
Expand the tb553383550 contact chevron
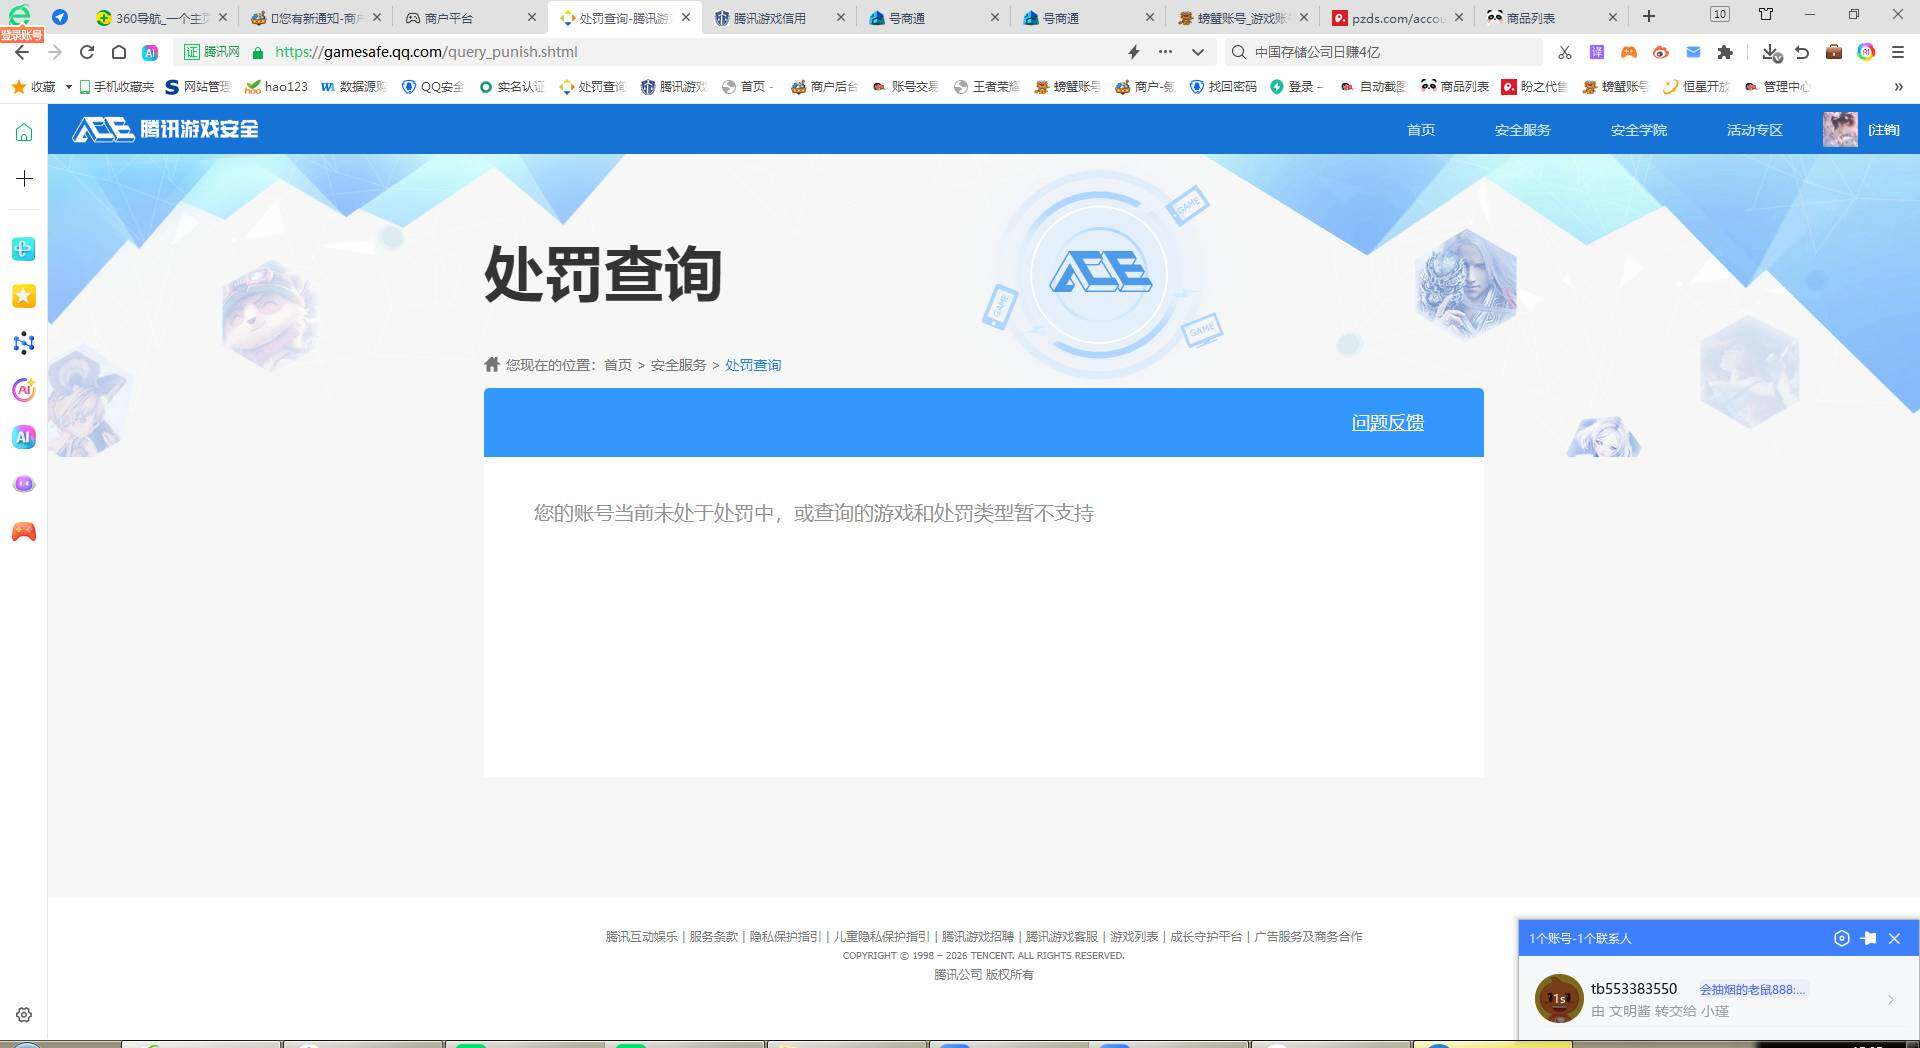point(1891,999)
